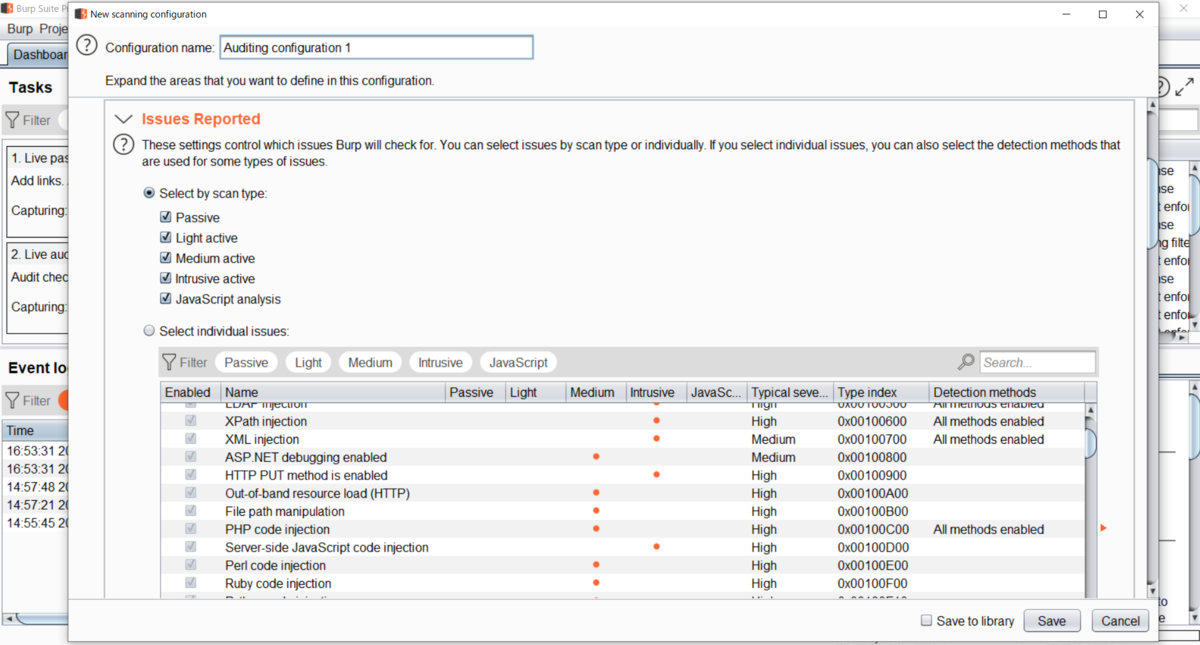The width and height of the screenshot is (1200, 645).
Task: Click the intrusive dot for XPath injection
Action: [656, 422]
